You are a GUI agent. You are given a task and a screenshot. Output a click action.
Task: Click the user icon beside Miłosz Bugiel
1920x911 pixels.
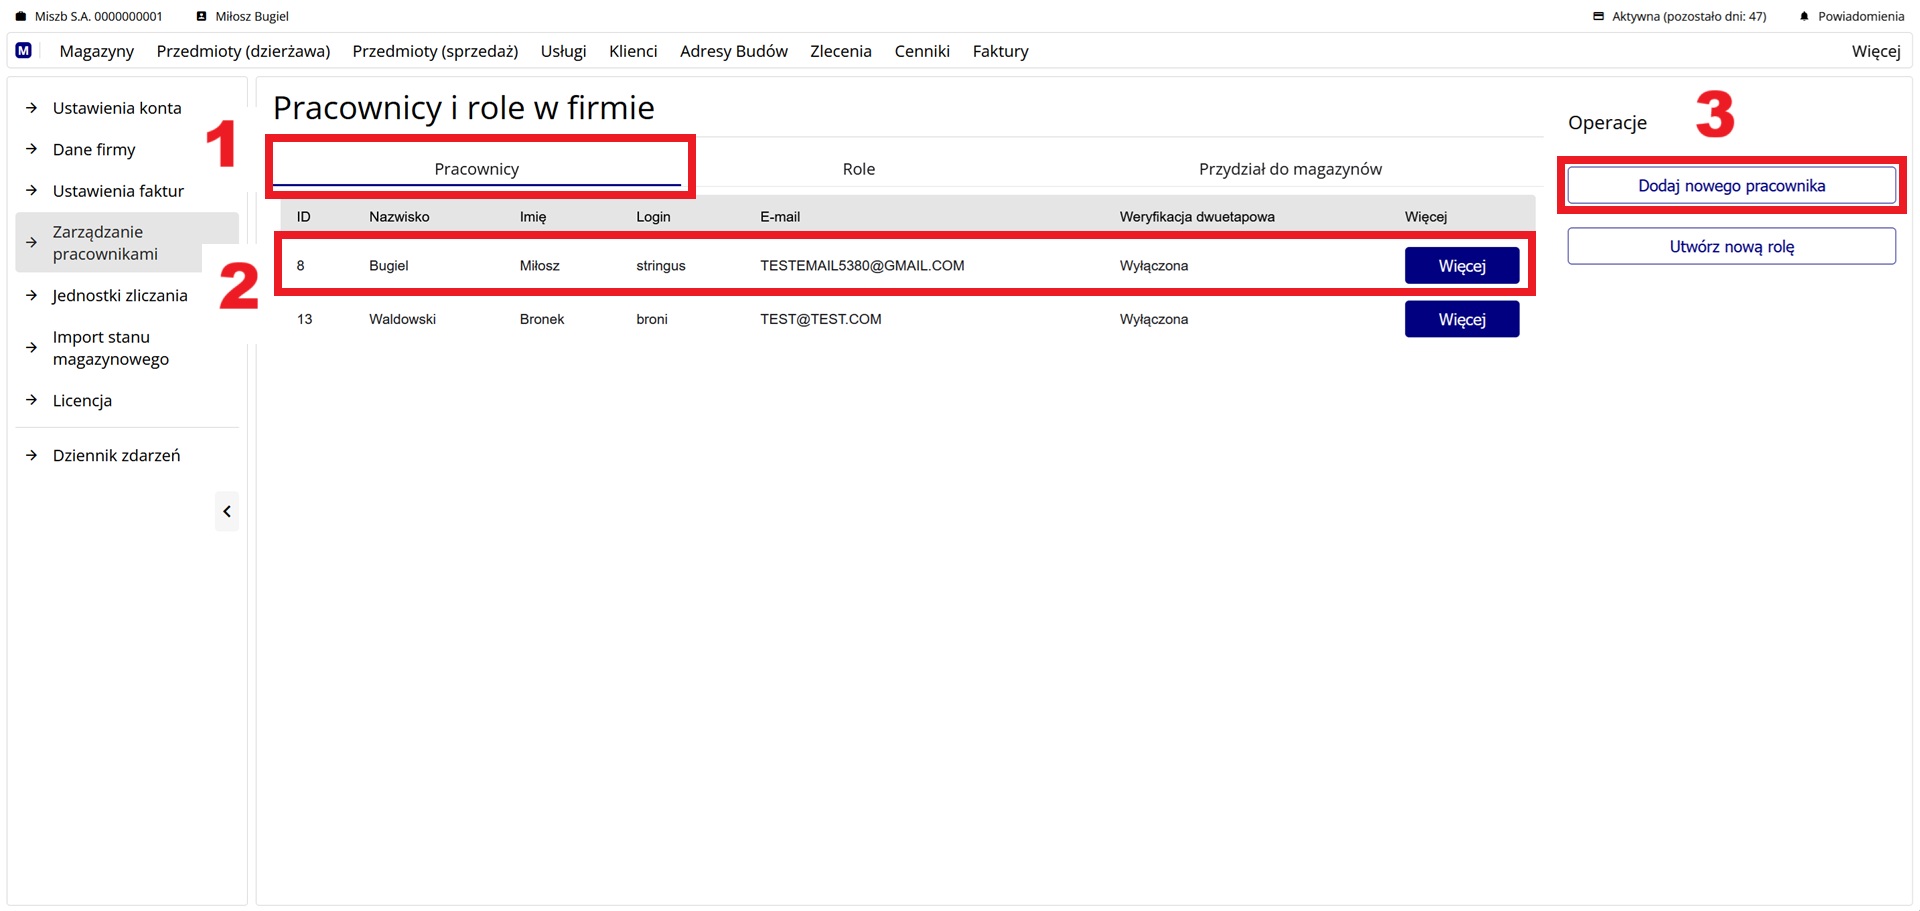pyautogui.click(x=201, y=17)
